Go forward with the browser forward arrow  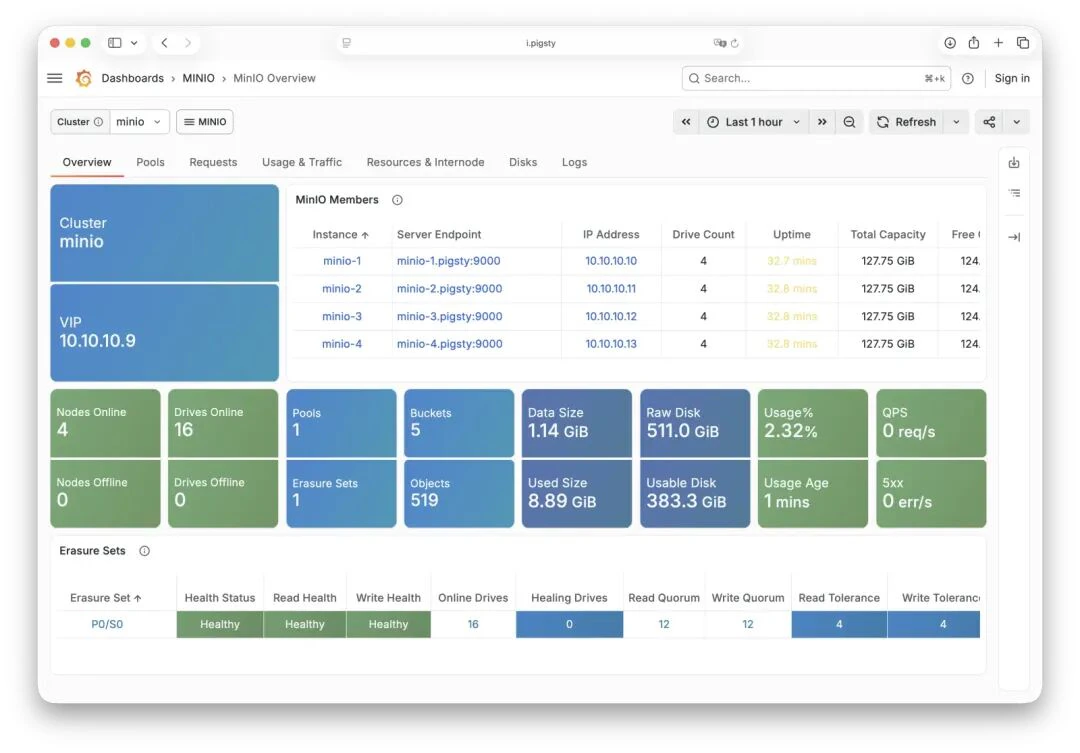(188, 43)
